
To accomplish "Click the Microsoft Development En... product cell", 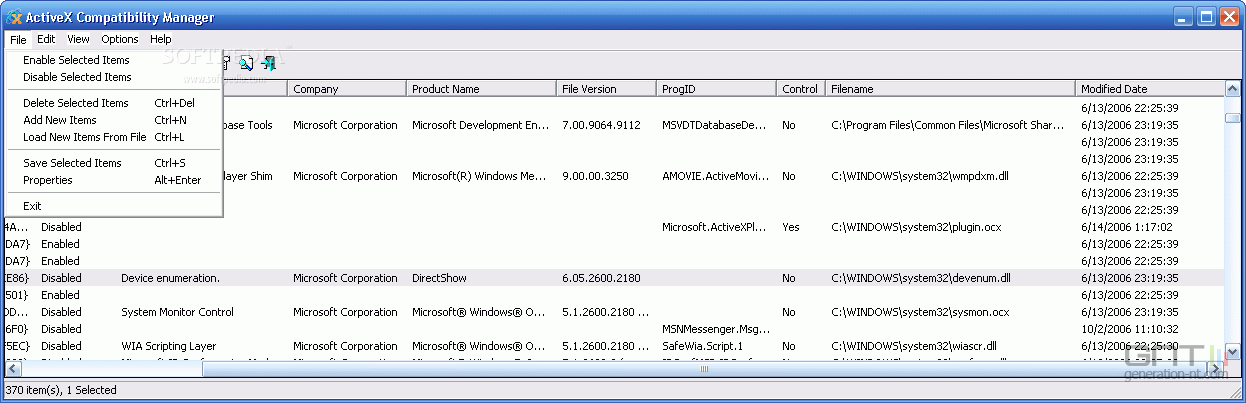I will (x=481, y=126).
